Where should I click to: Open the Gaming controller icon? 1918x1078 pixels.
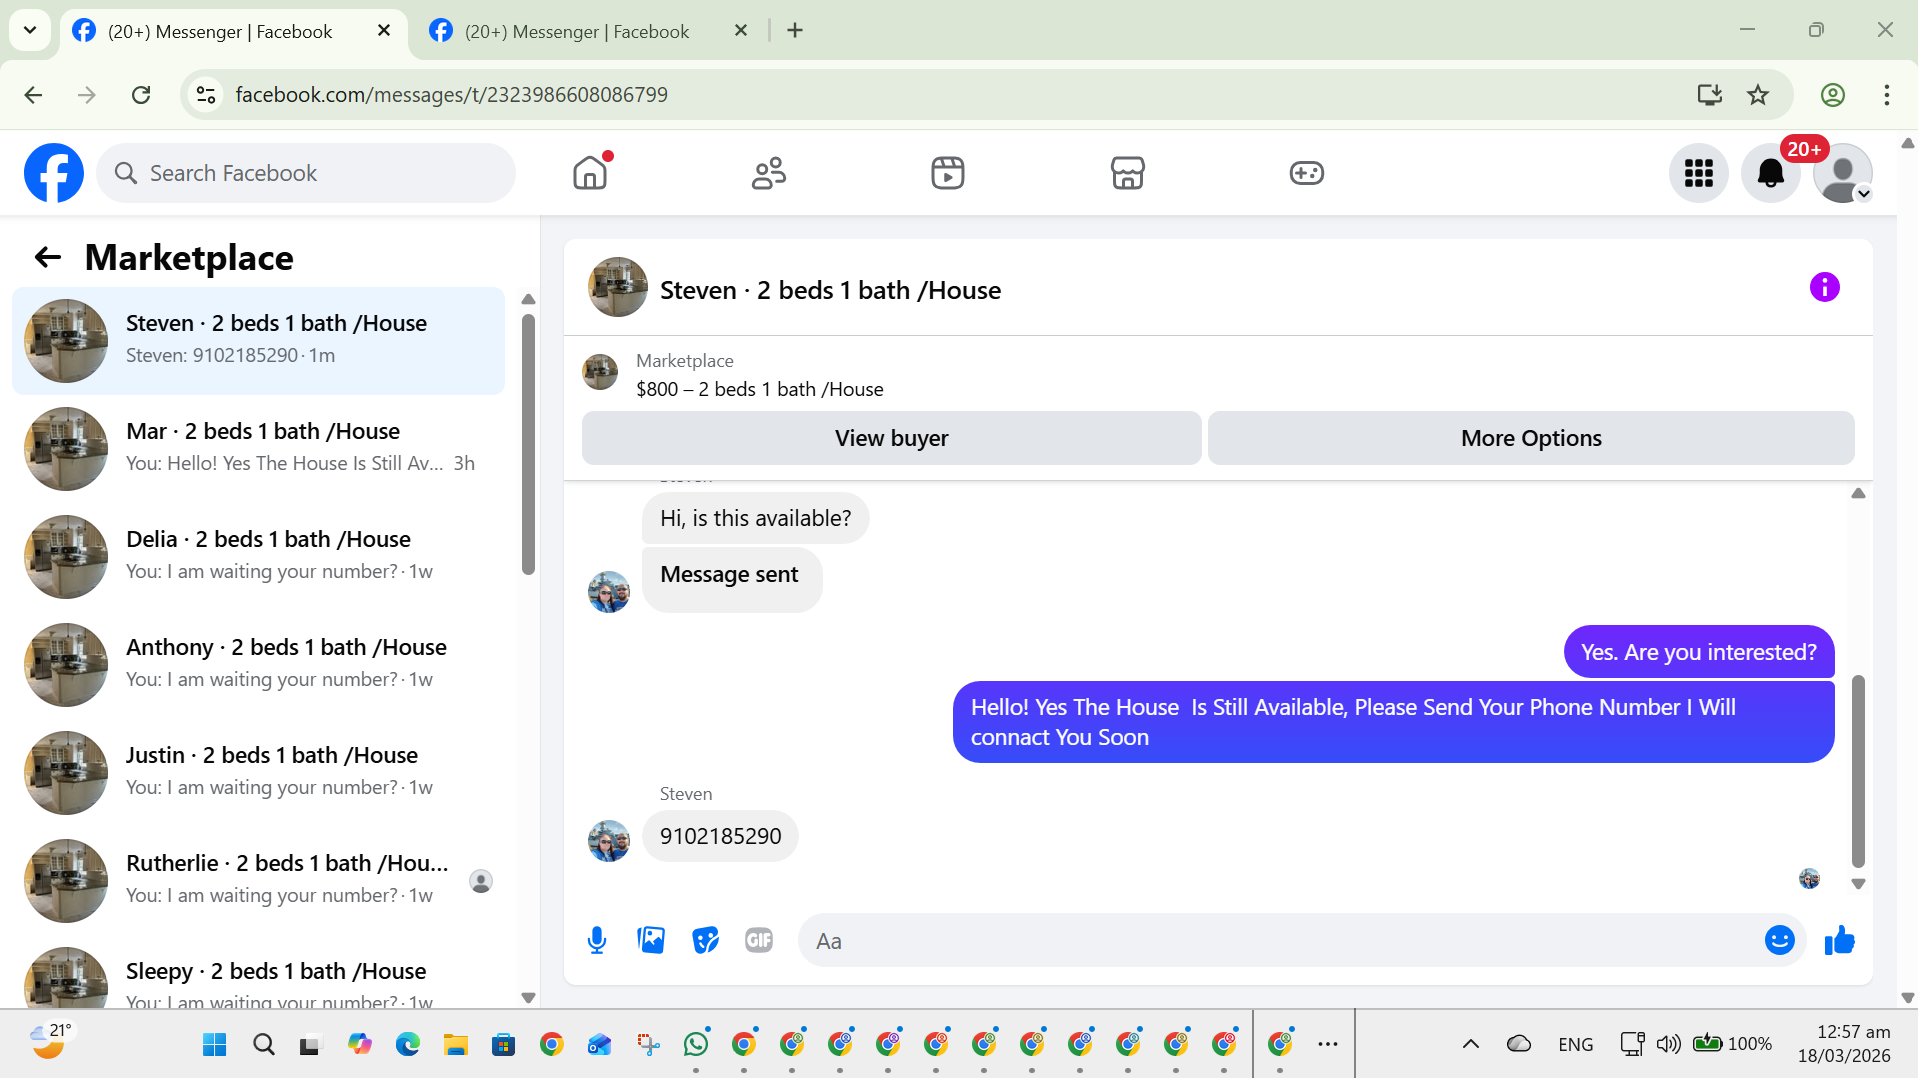point(1306,173)
